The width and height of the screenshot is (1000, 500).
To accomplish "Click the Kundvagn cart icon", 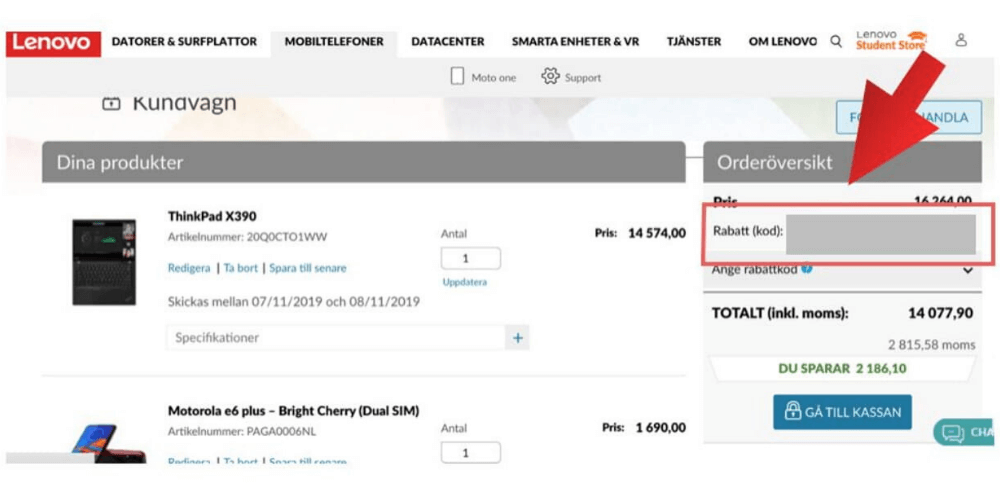I will point(111,103).
